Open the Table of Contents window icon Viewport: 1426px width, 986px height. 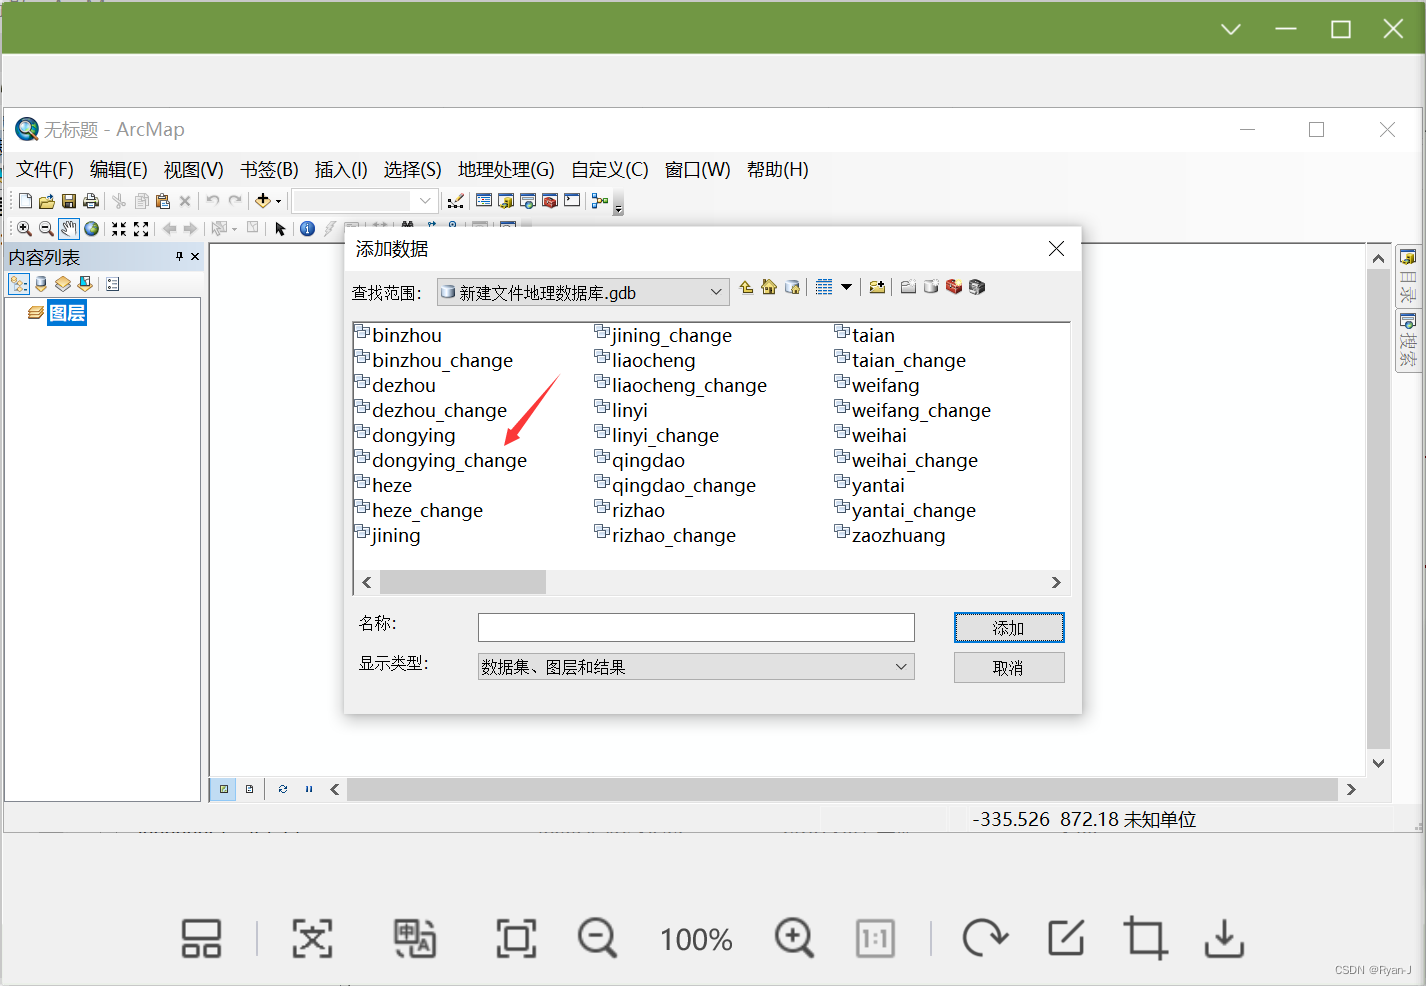pyautogui.click(x=484, y=201)
